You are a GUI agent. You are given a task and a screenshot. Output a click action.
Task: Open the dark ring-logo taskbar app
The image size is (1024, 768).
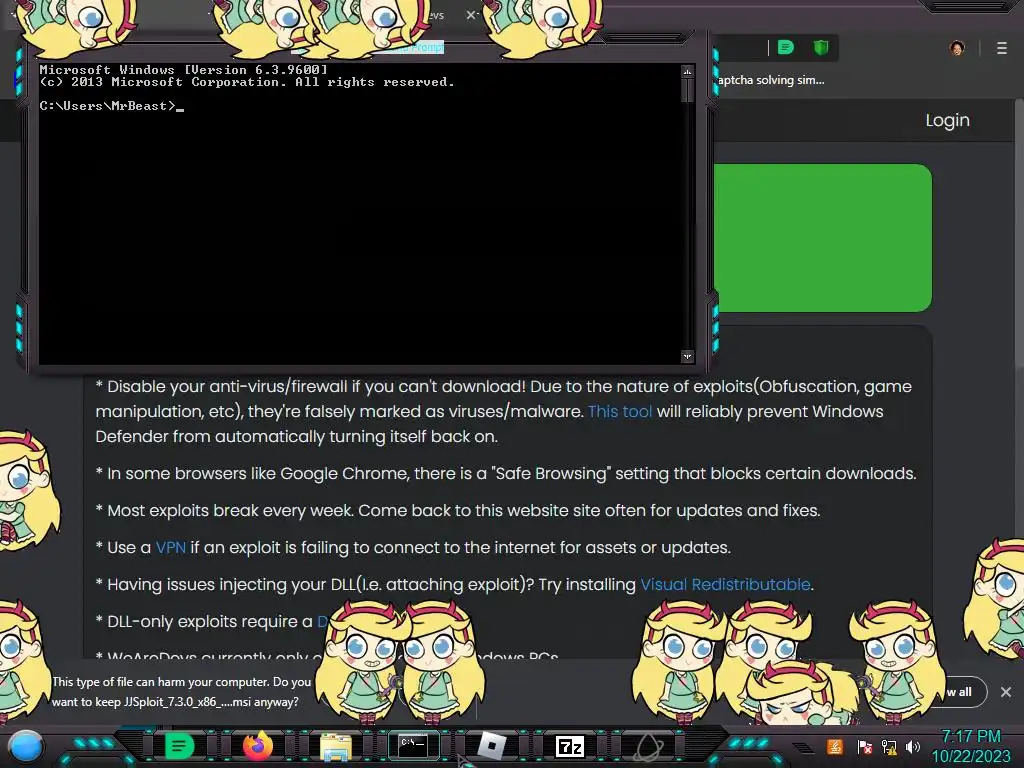coord(648,746)
